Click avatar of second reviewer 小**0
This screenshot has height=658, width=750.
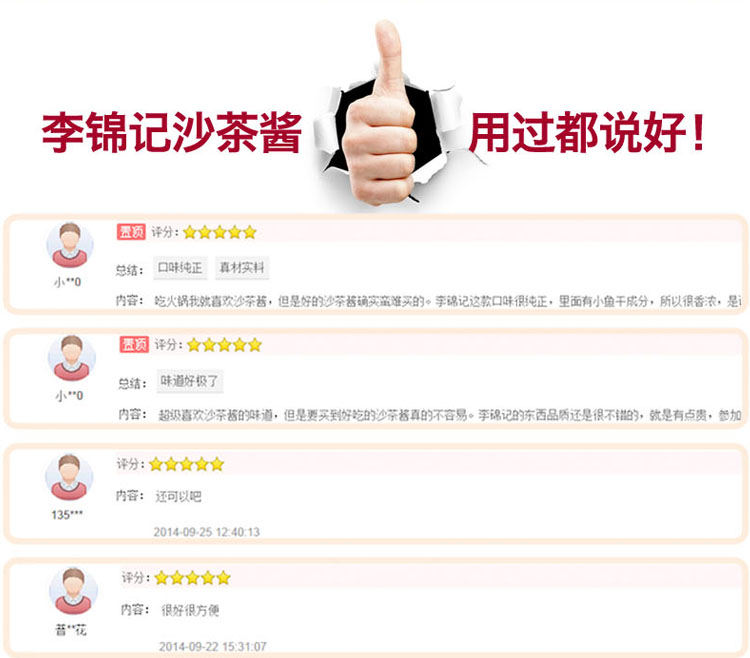(x=72, y=358)
